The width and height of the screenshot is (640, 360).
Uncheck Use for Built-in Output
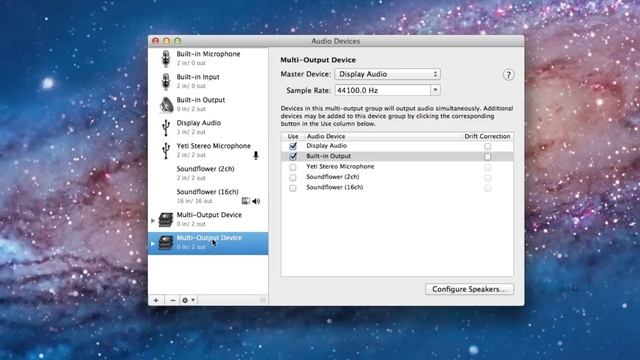pos(293,156)
